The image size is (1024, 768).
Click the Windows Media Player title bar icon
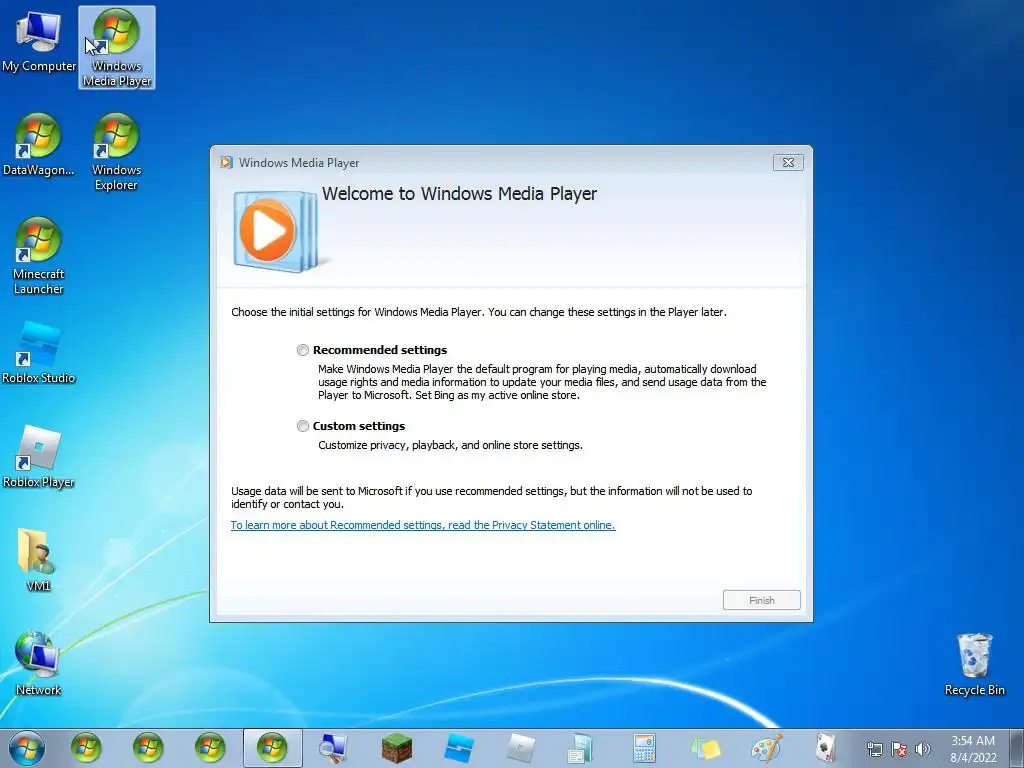pyautogui.click(x=226, y=163)
